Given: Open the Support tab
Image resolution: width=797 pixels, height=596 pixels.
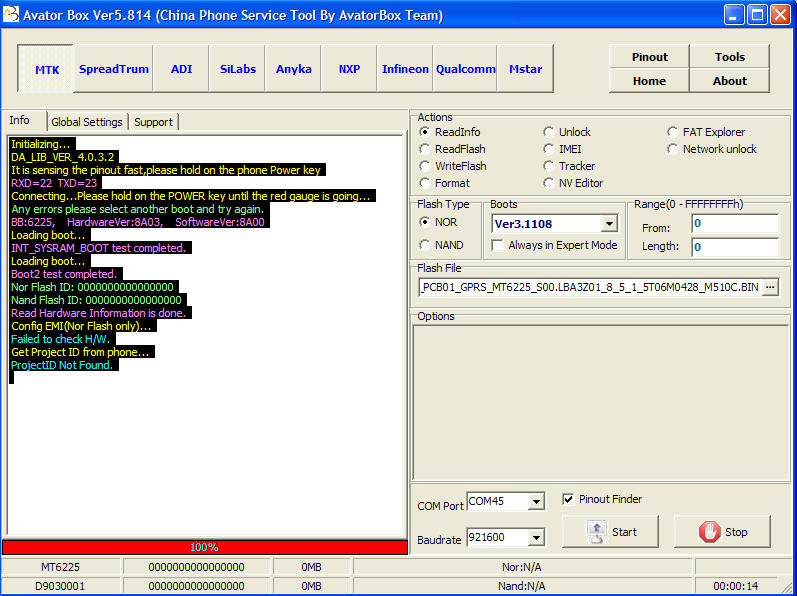Looking at the screenshot, I should [x=154, y=122].
